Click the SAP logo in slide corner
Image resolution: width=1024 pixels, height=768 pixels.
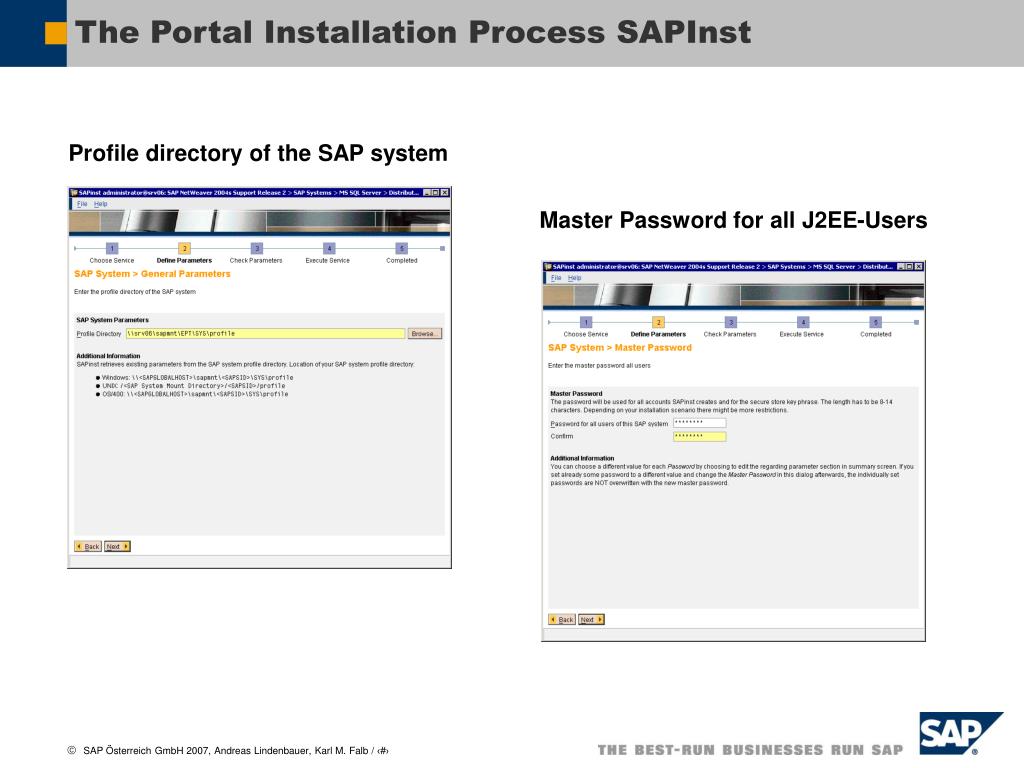click(x=961, y=733)
